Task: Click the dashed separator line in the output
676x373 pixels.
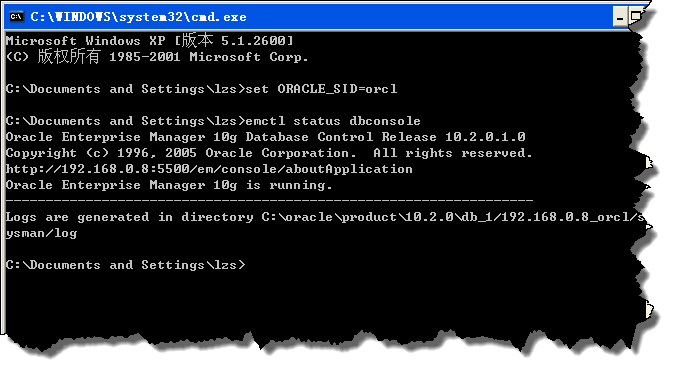Action: point(269,201)
